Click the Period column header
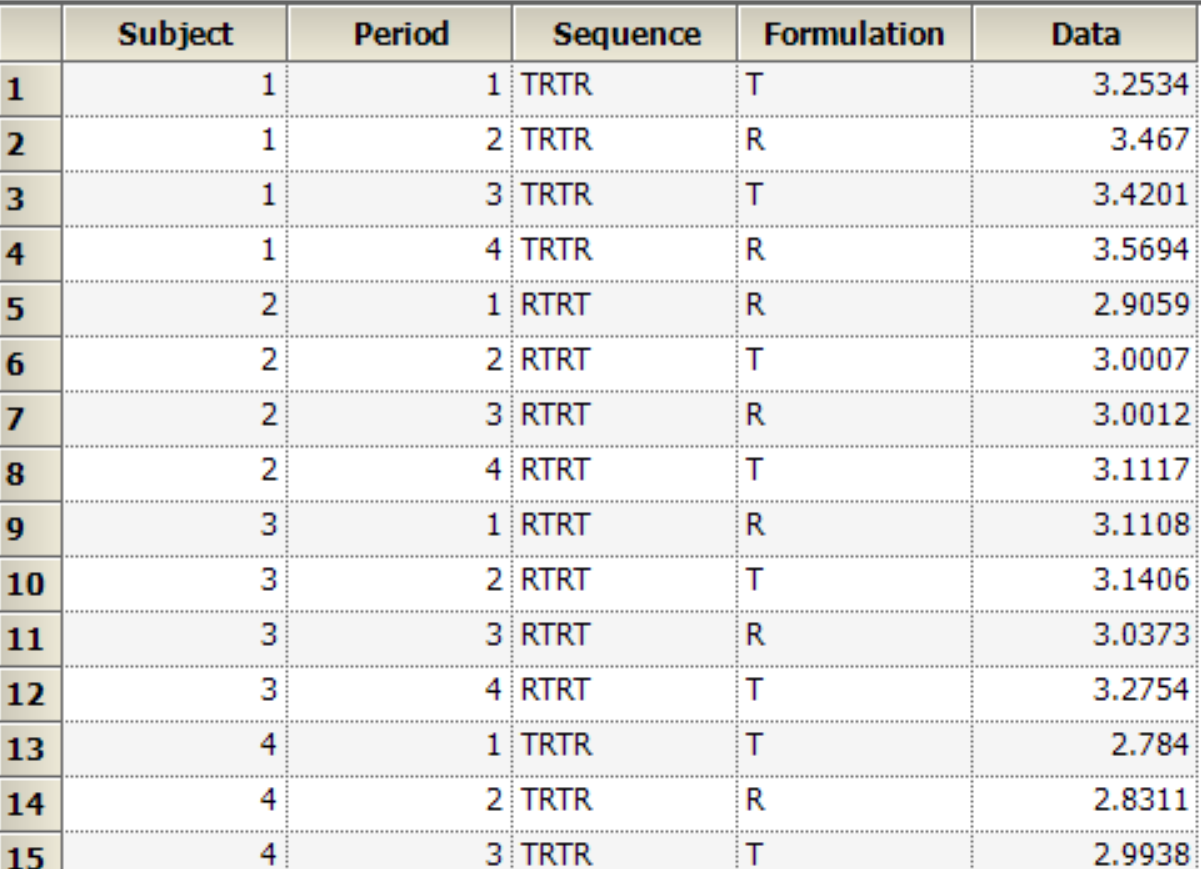The image size is (1201, 869). 400,34
